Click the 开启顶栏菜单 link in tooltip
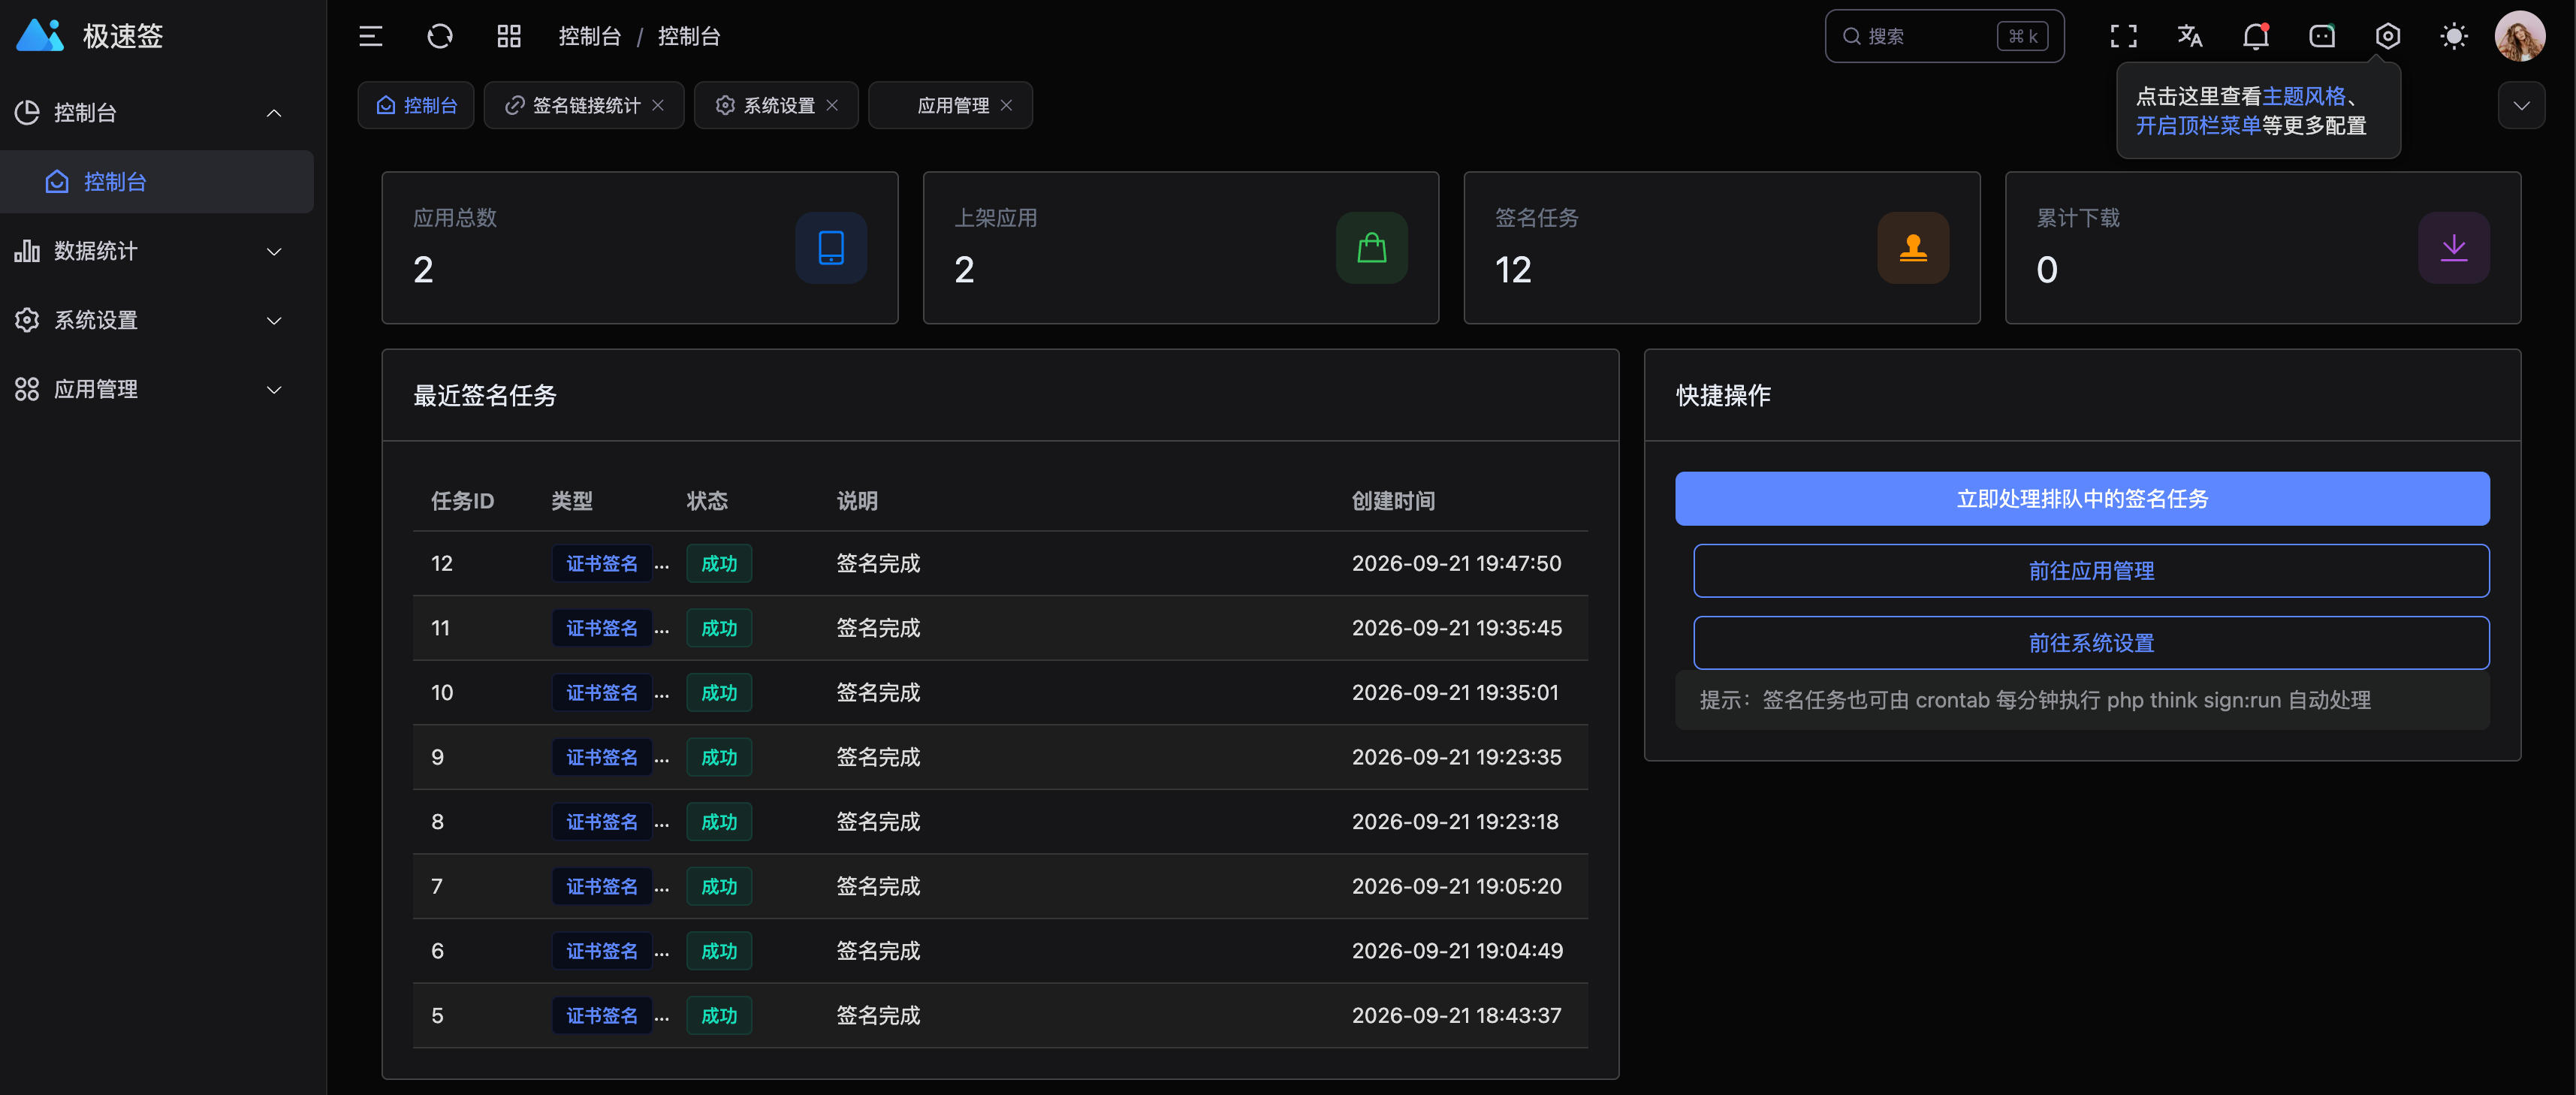The height and width of the screenshot is (1095, 2576). [x=2198, y=125]
